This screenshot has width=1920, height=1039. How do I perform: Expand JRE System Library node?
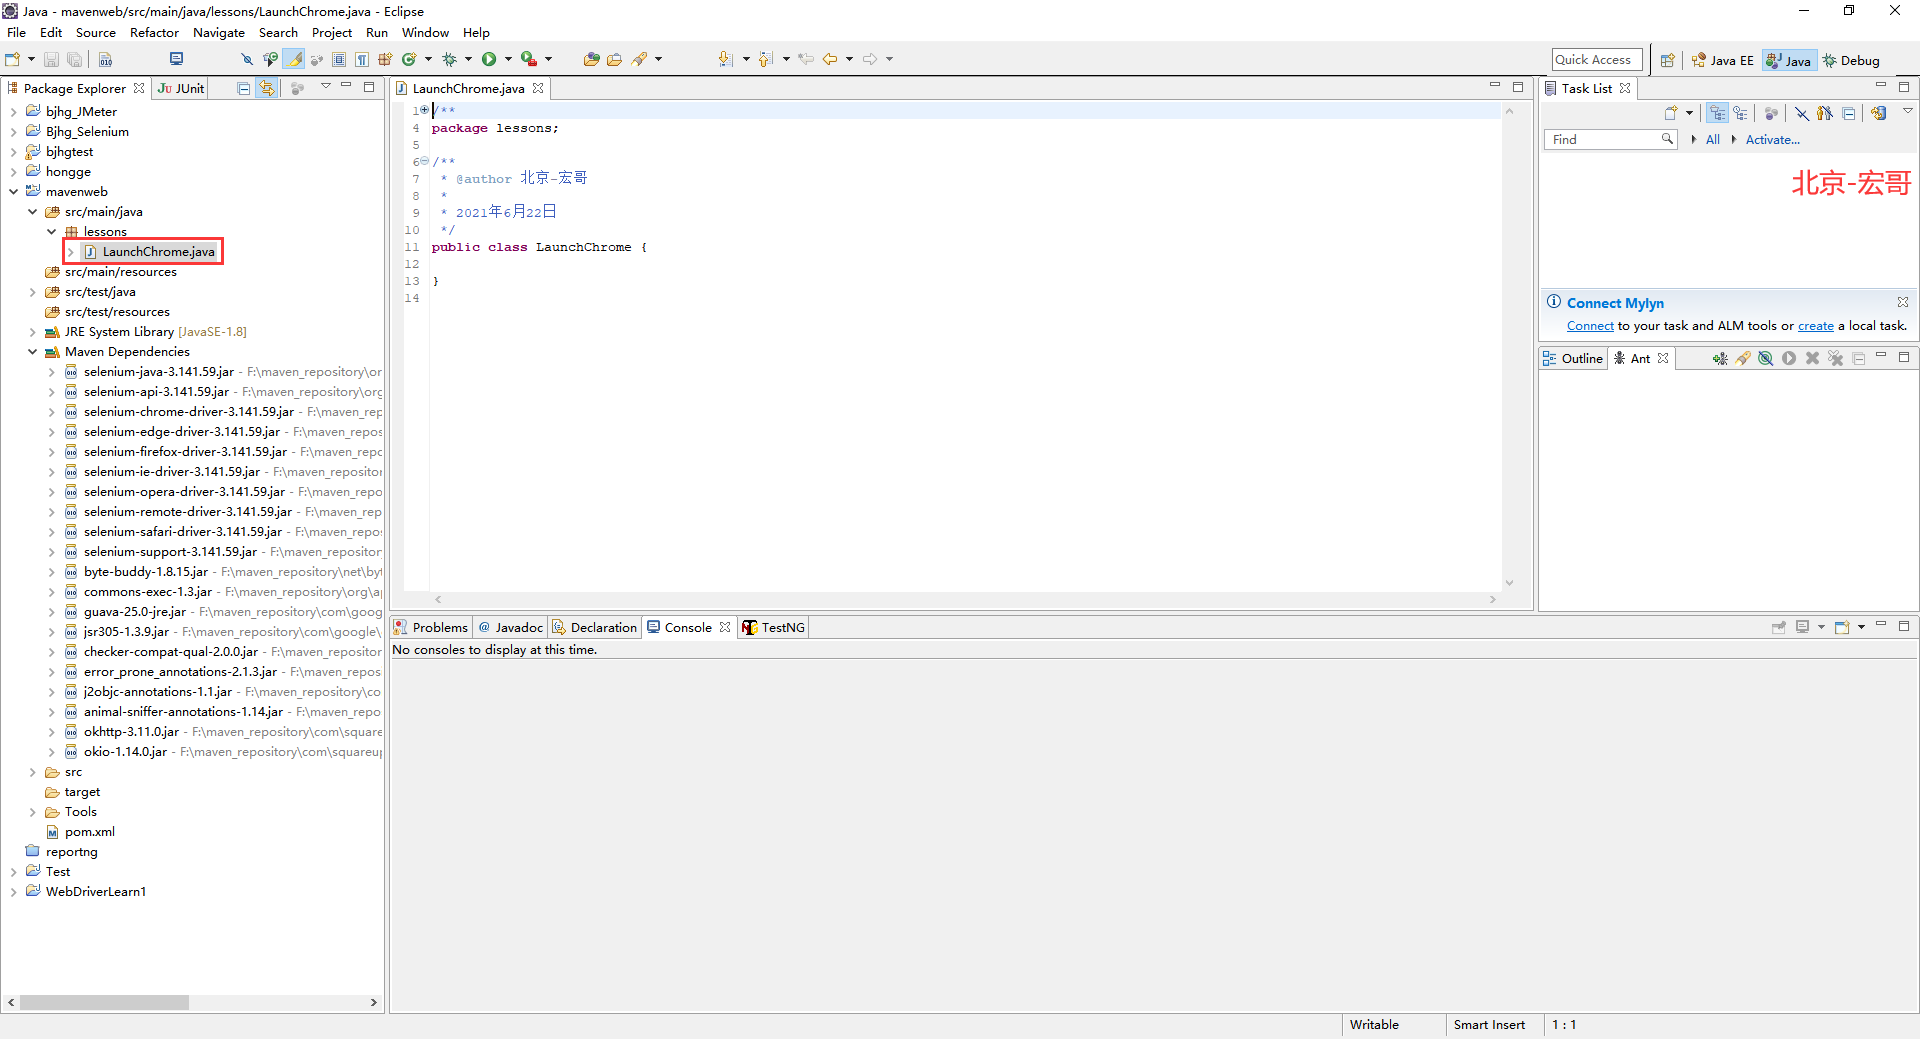(32, 332)
